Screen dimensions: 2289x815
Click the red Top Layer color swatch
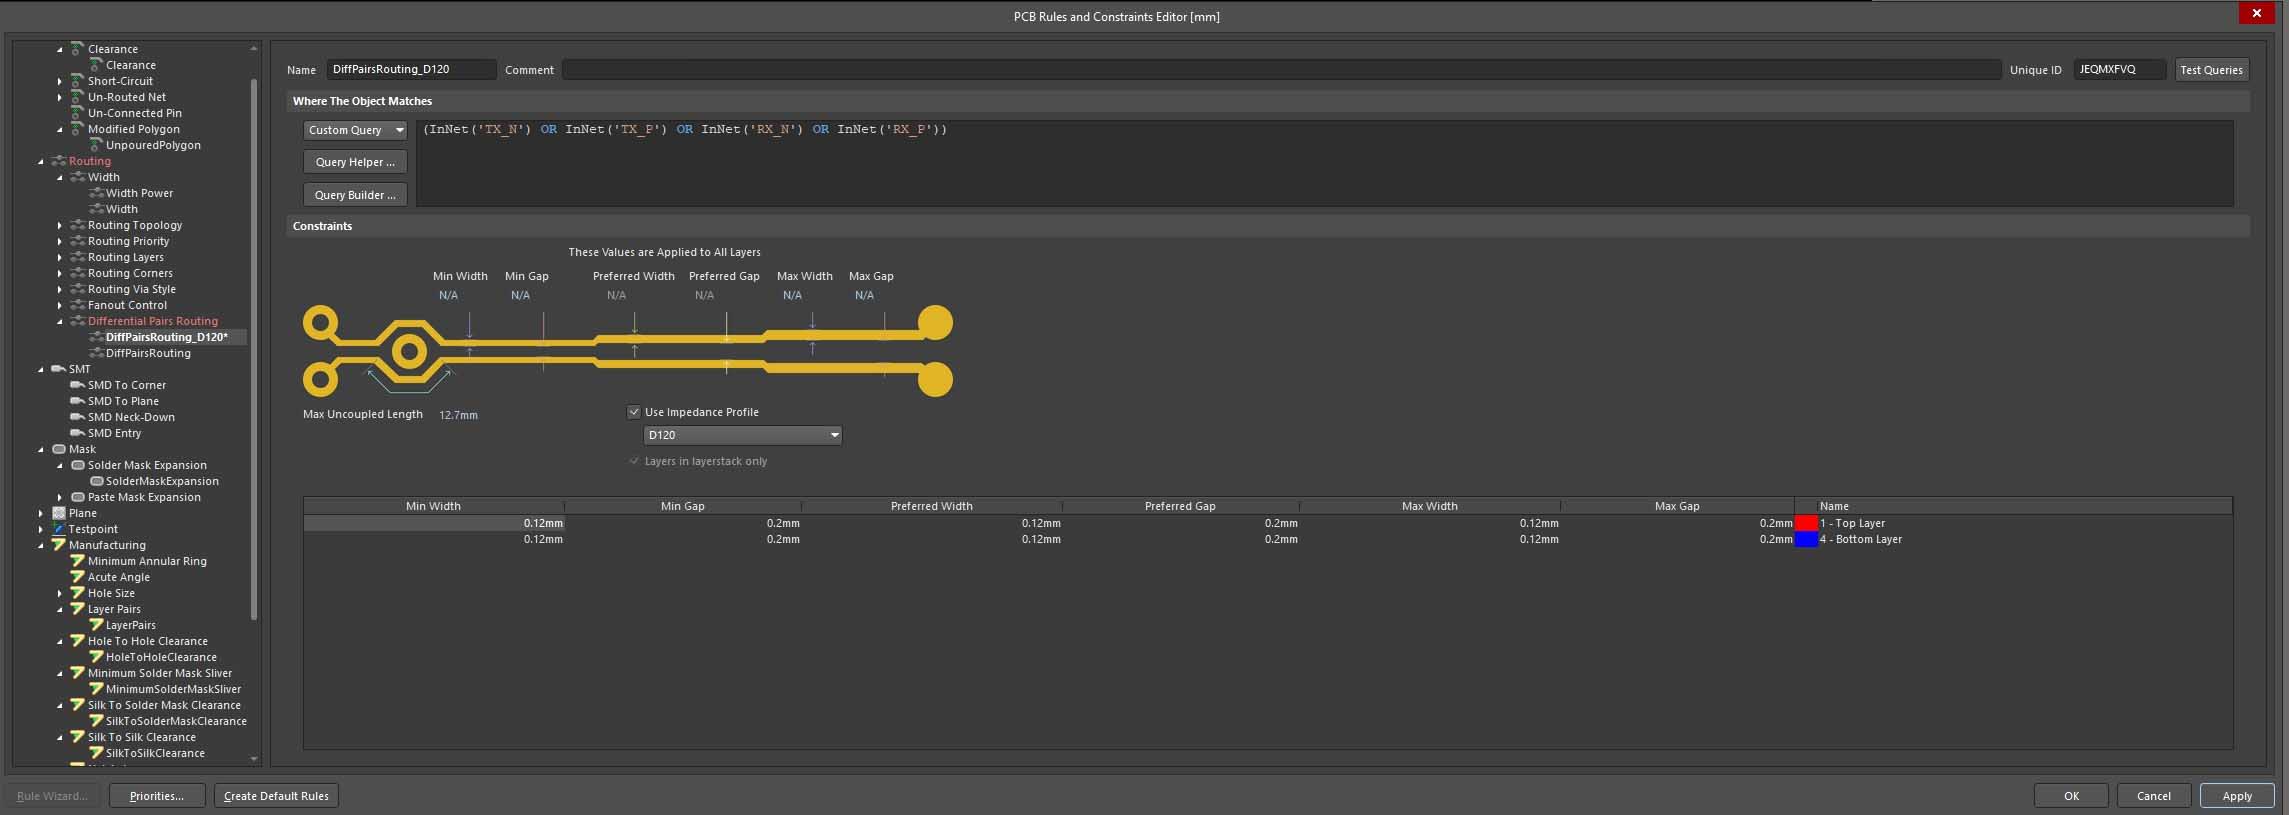tap(1806, 523)
